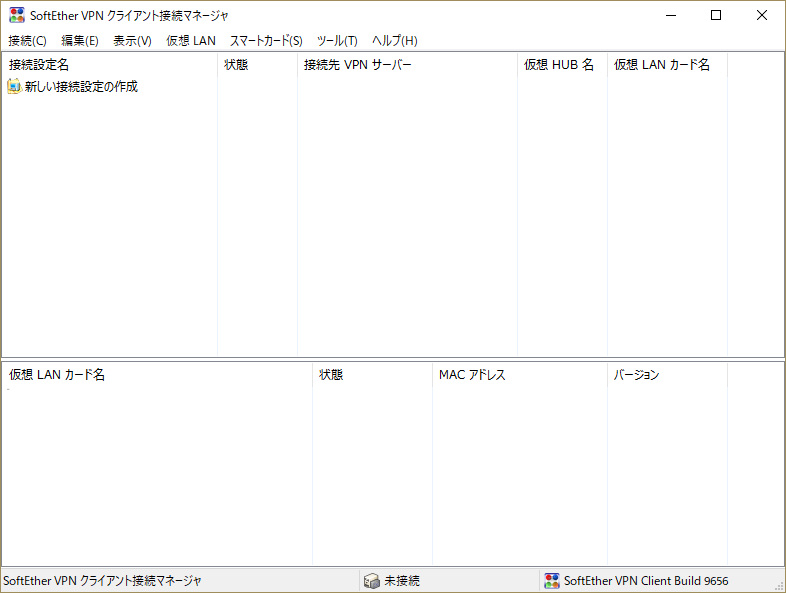Click the lower pane 状態 column header
Screen dimensions: 786x593
click(331, 375)
